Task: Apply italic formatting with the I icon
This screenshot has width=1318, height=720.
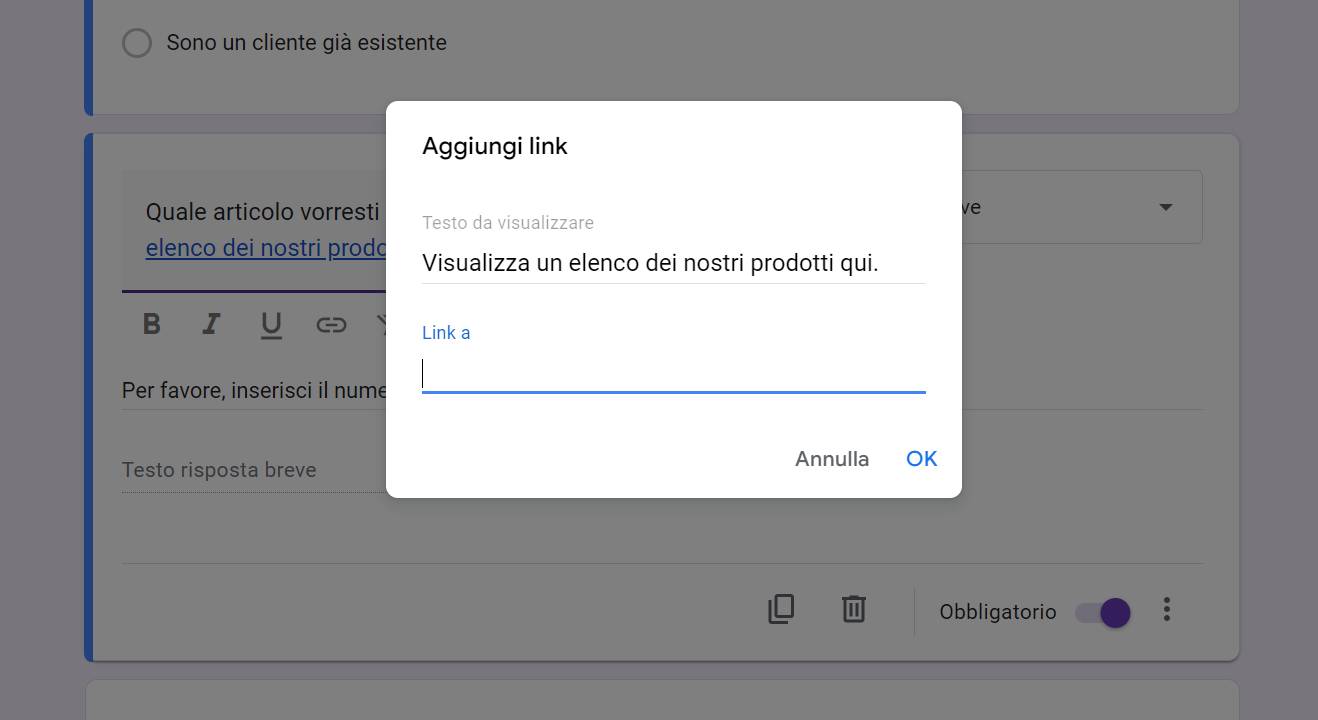Action: coord(211,324)
